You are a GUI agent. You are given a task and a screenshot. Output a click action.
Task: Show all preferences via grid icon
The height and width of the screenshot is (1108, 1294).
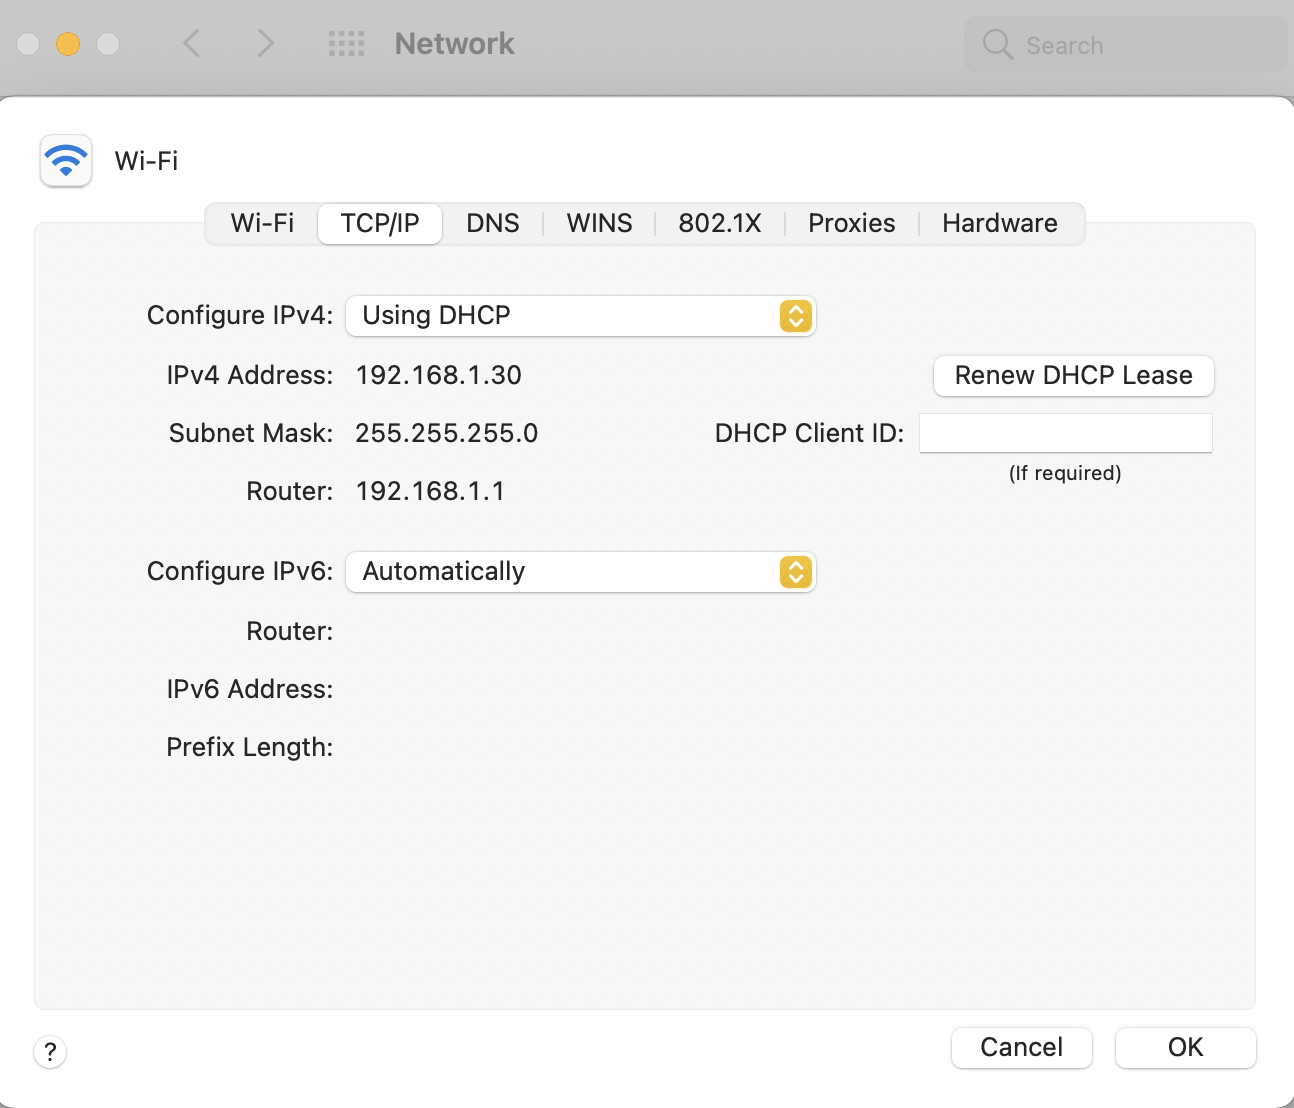point(347,44)
